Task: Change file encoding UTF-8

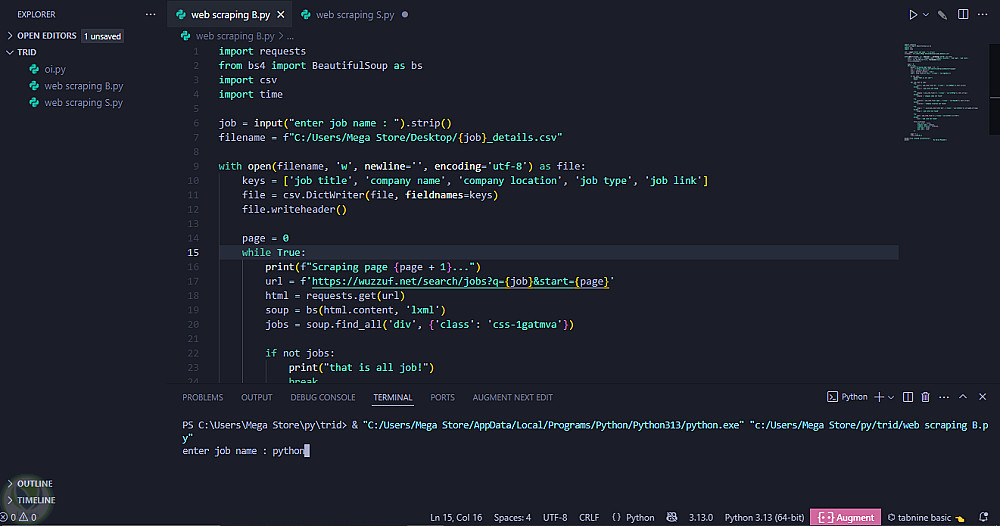Action: click(555, 518)
